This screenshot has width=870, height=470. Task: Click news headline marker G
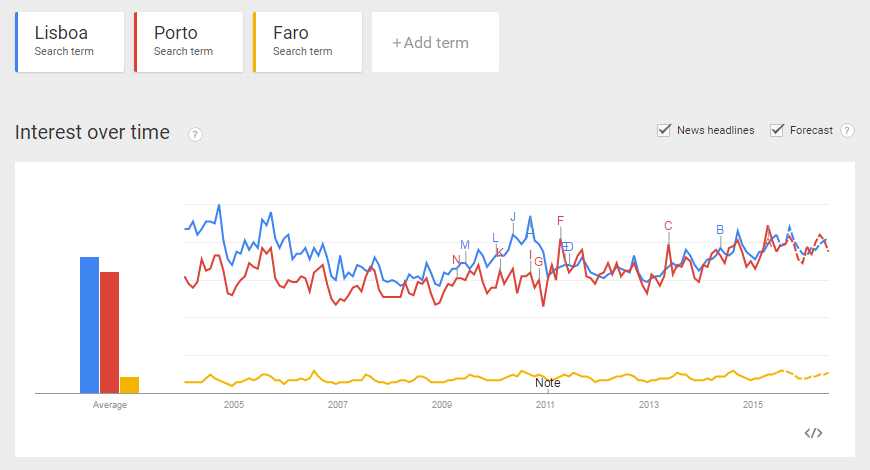click(539, 262)
